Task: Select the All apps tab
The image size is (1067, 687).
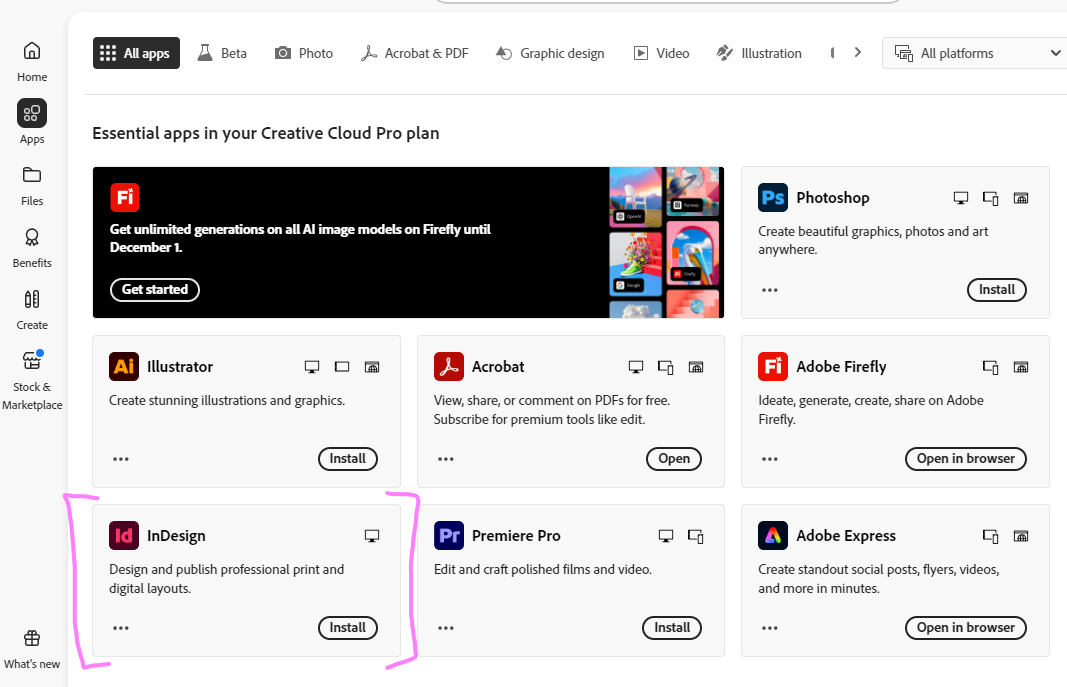Action: coord(136,53)
